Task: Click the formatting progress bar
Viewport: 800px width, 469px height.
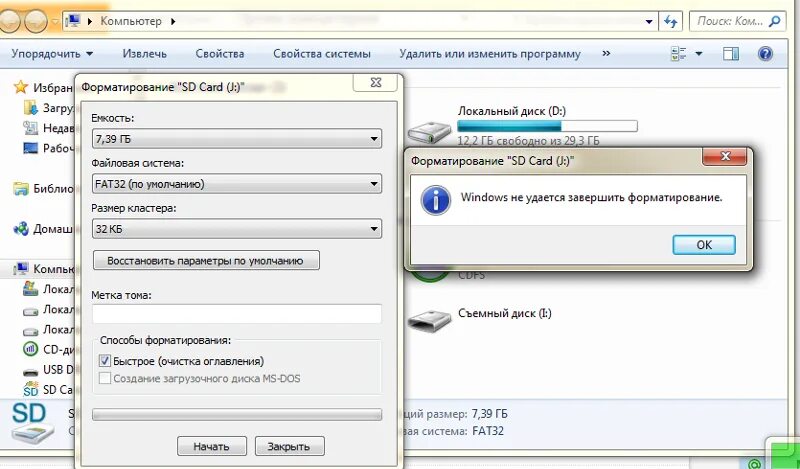Action: (237, 414)
